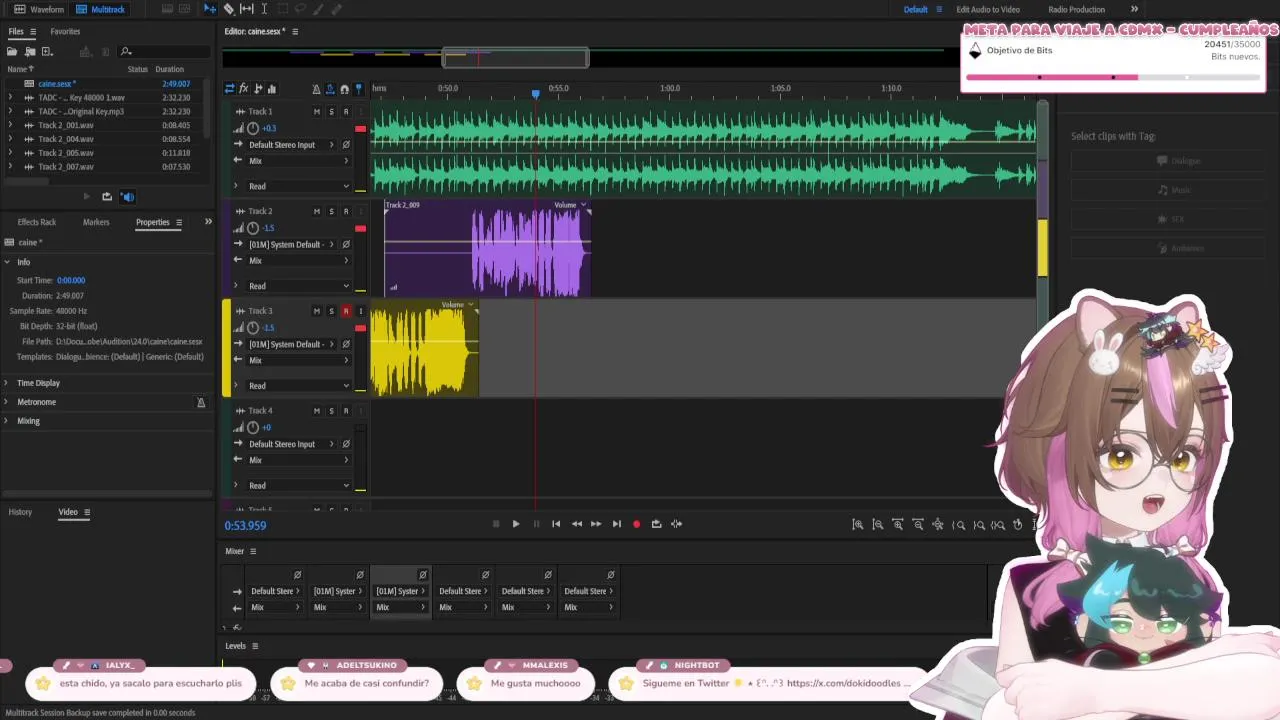Solo Track 3
The width and height of the screenshot is (1280, 720).
coord(331,311)
